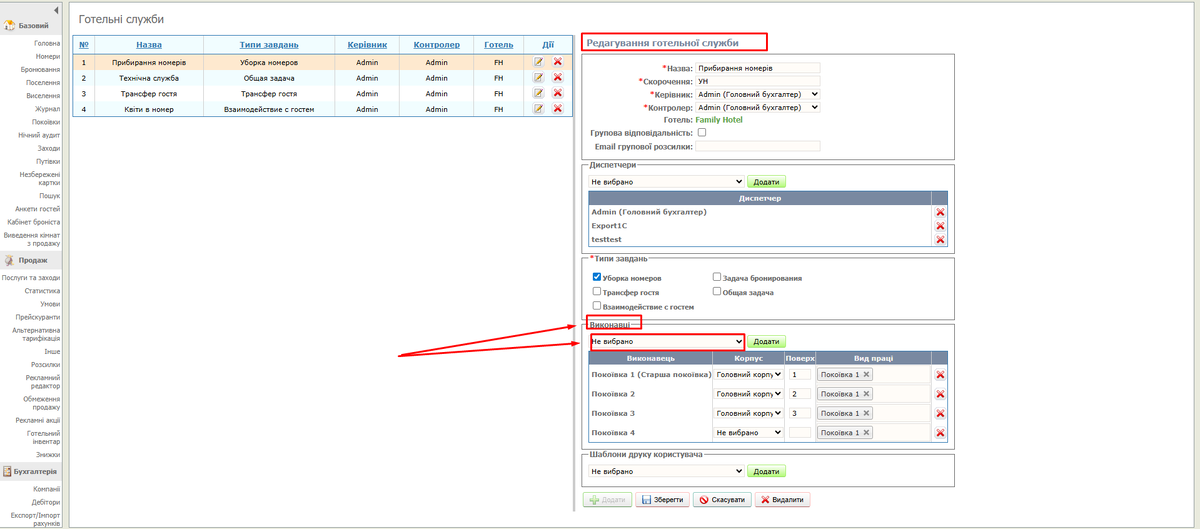This screenshot has width=1200, height=529.
Task: Remove performer Покоївка 2 via red X
Action: pyautogui.click(x=940, y=394)
